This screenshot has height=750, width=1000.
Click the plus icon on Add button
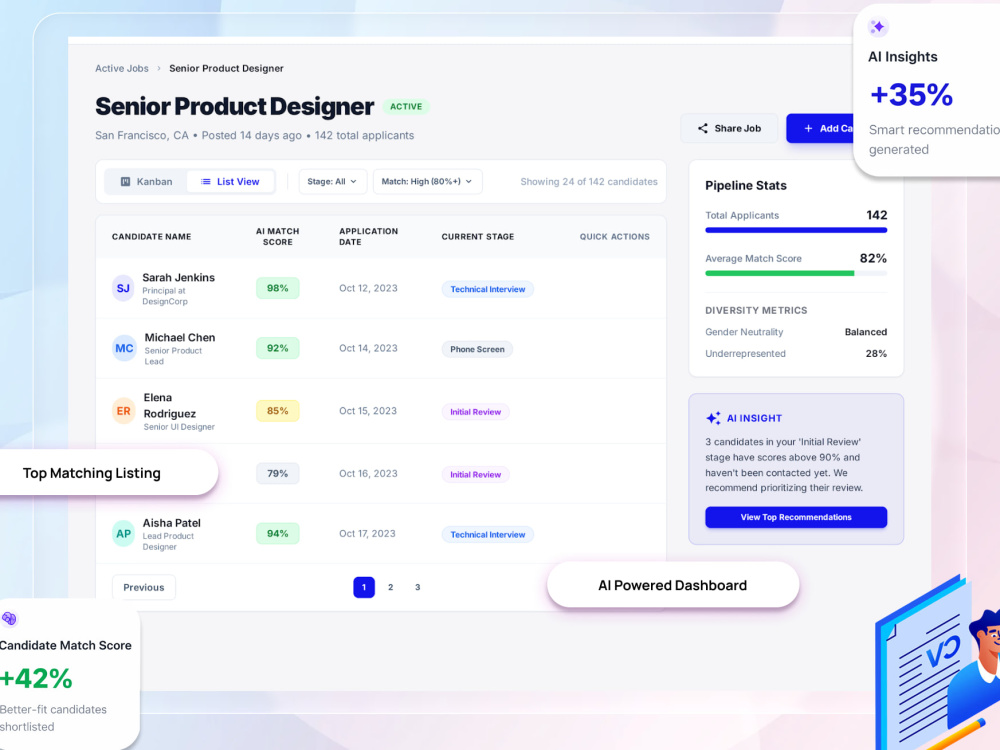[808, 128]
